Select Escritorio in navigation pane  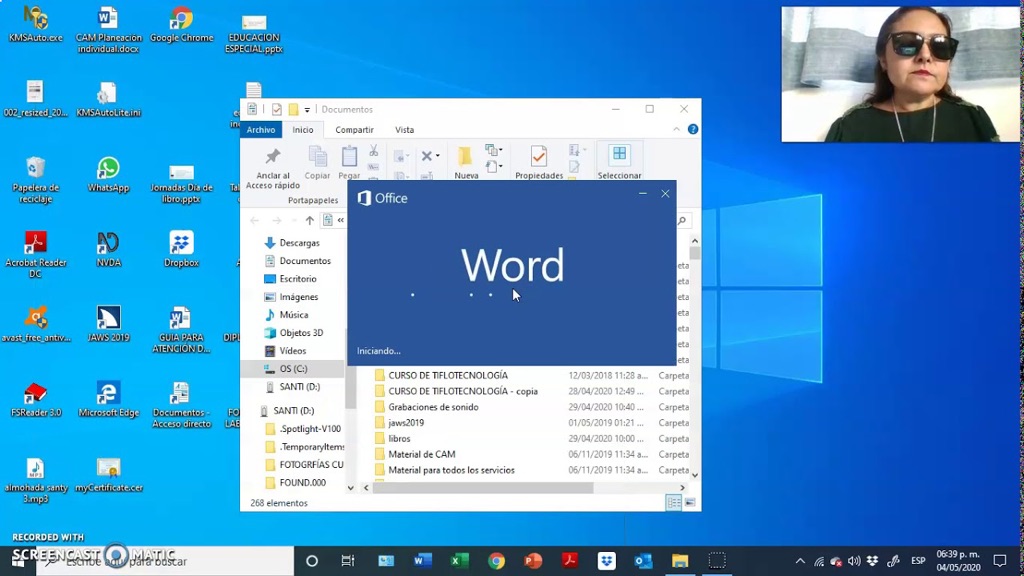(x=298, y=278)
